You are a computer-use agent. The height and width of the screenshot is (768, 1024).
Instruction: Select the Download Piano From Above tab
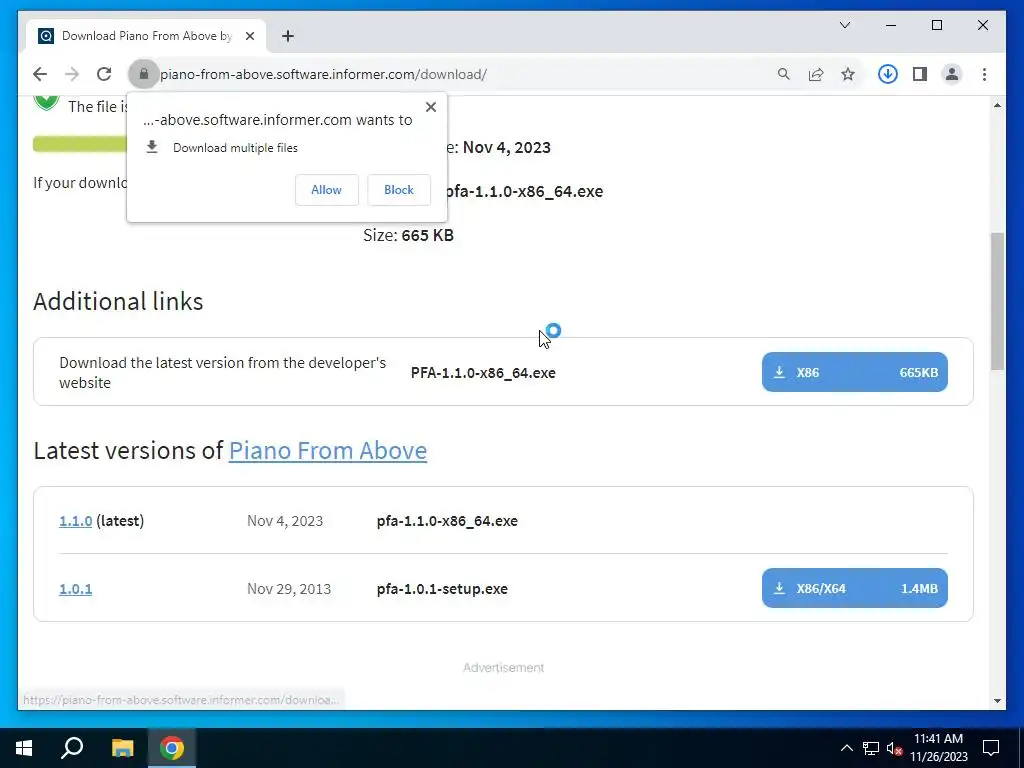tap(147, 36)
